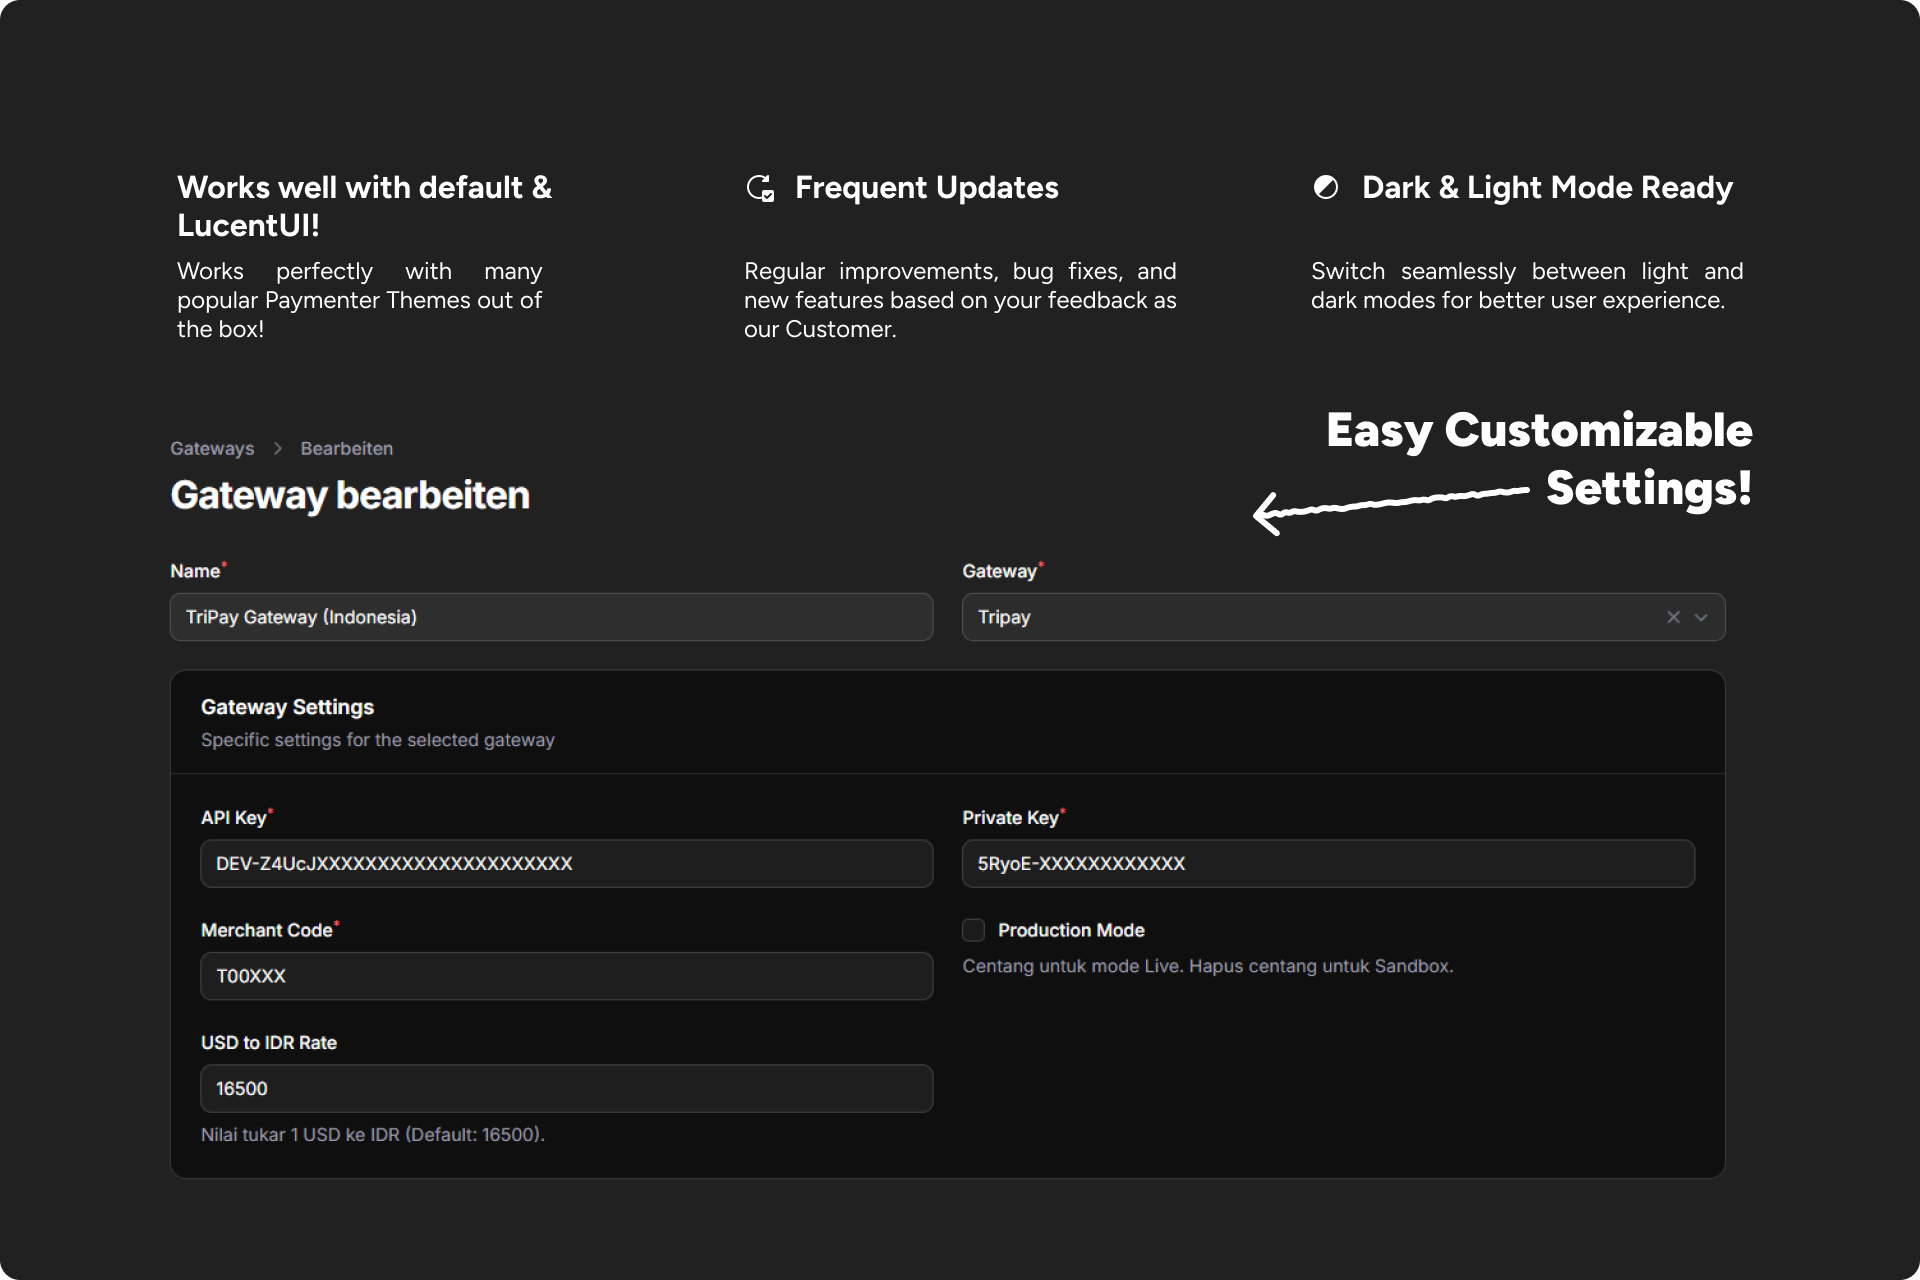
Task: Click the USD to IDR Rate input
Action: point(566,1089)
